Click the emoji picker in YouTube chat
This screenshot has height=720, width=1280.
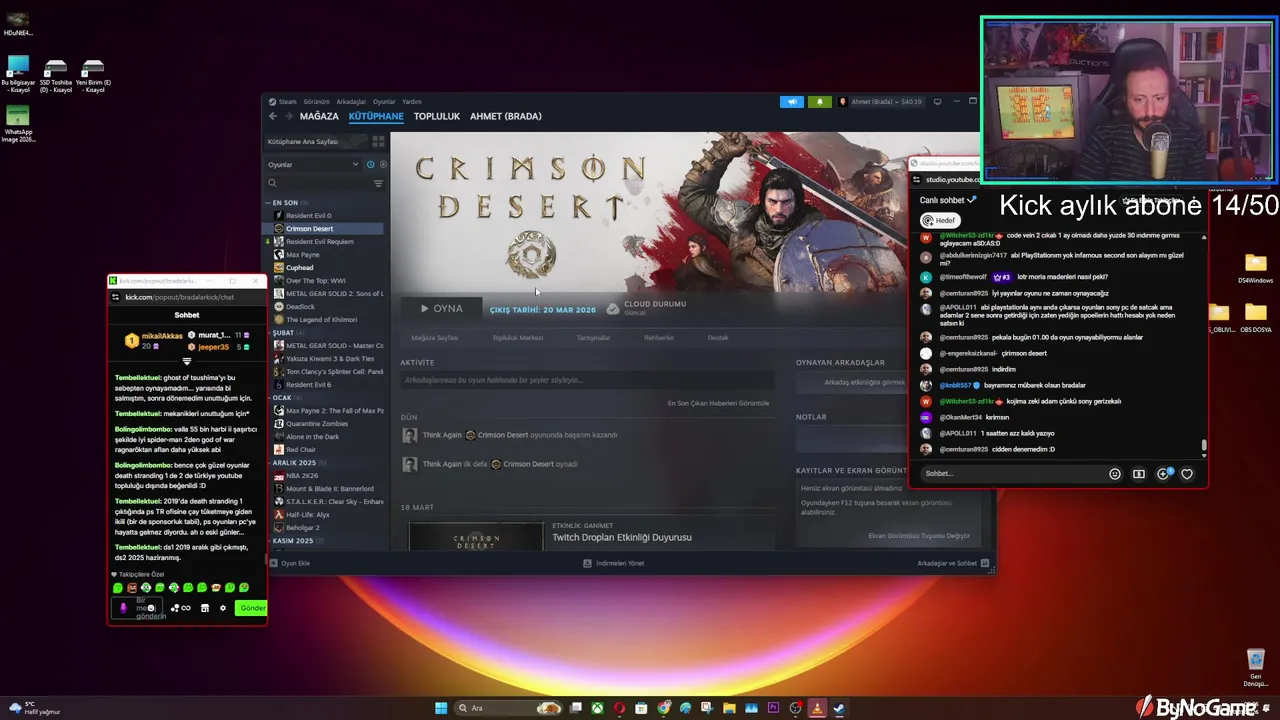tap(1115, 474)
